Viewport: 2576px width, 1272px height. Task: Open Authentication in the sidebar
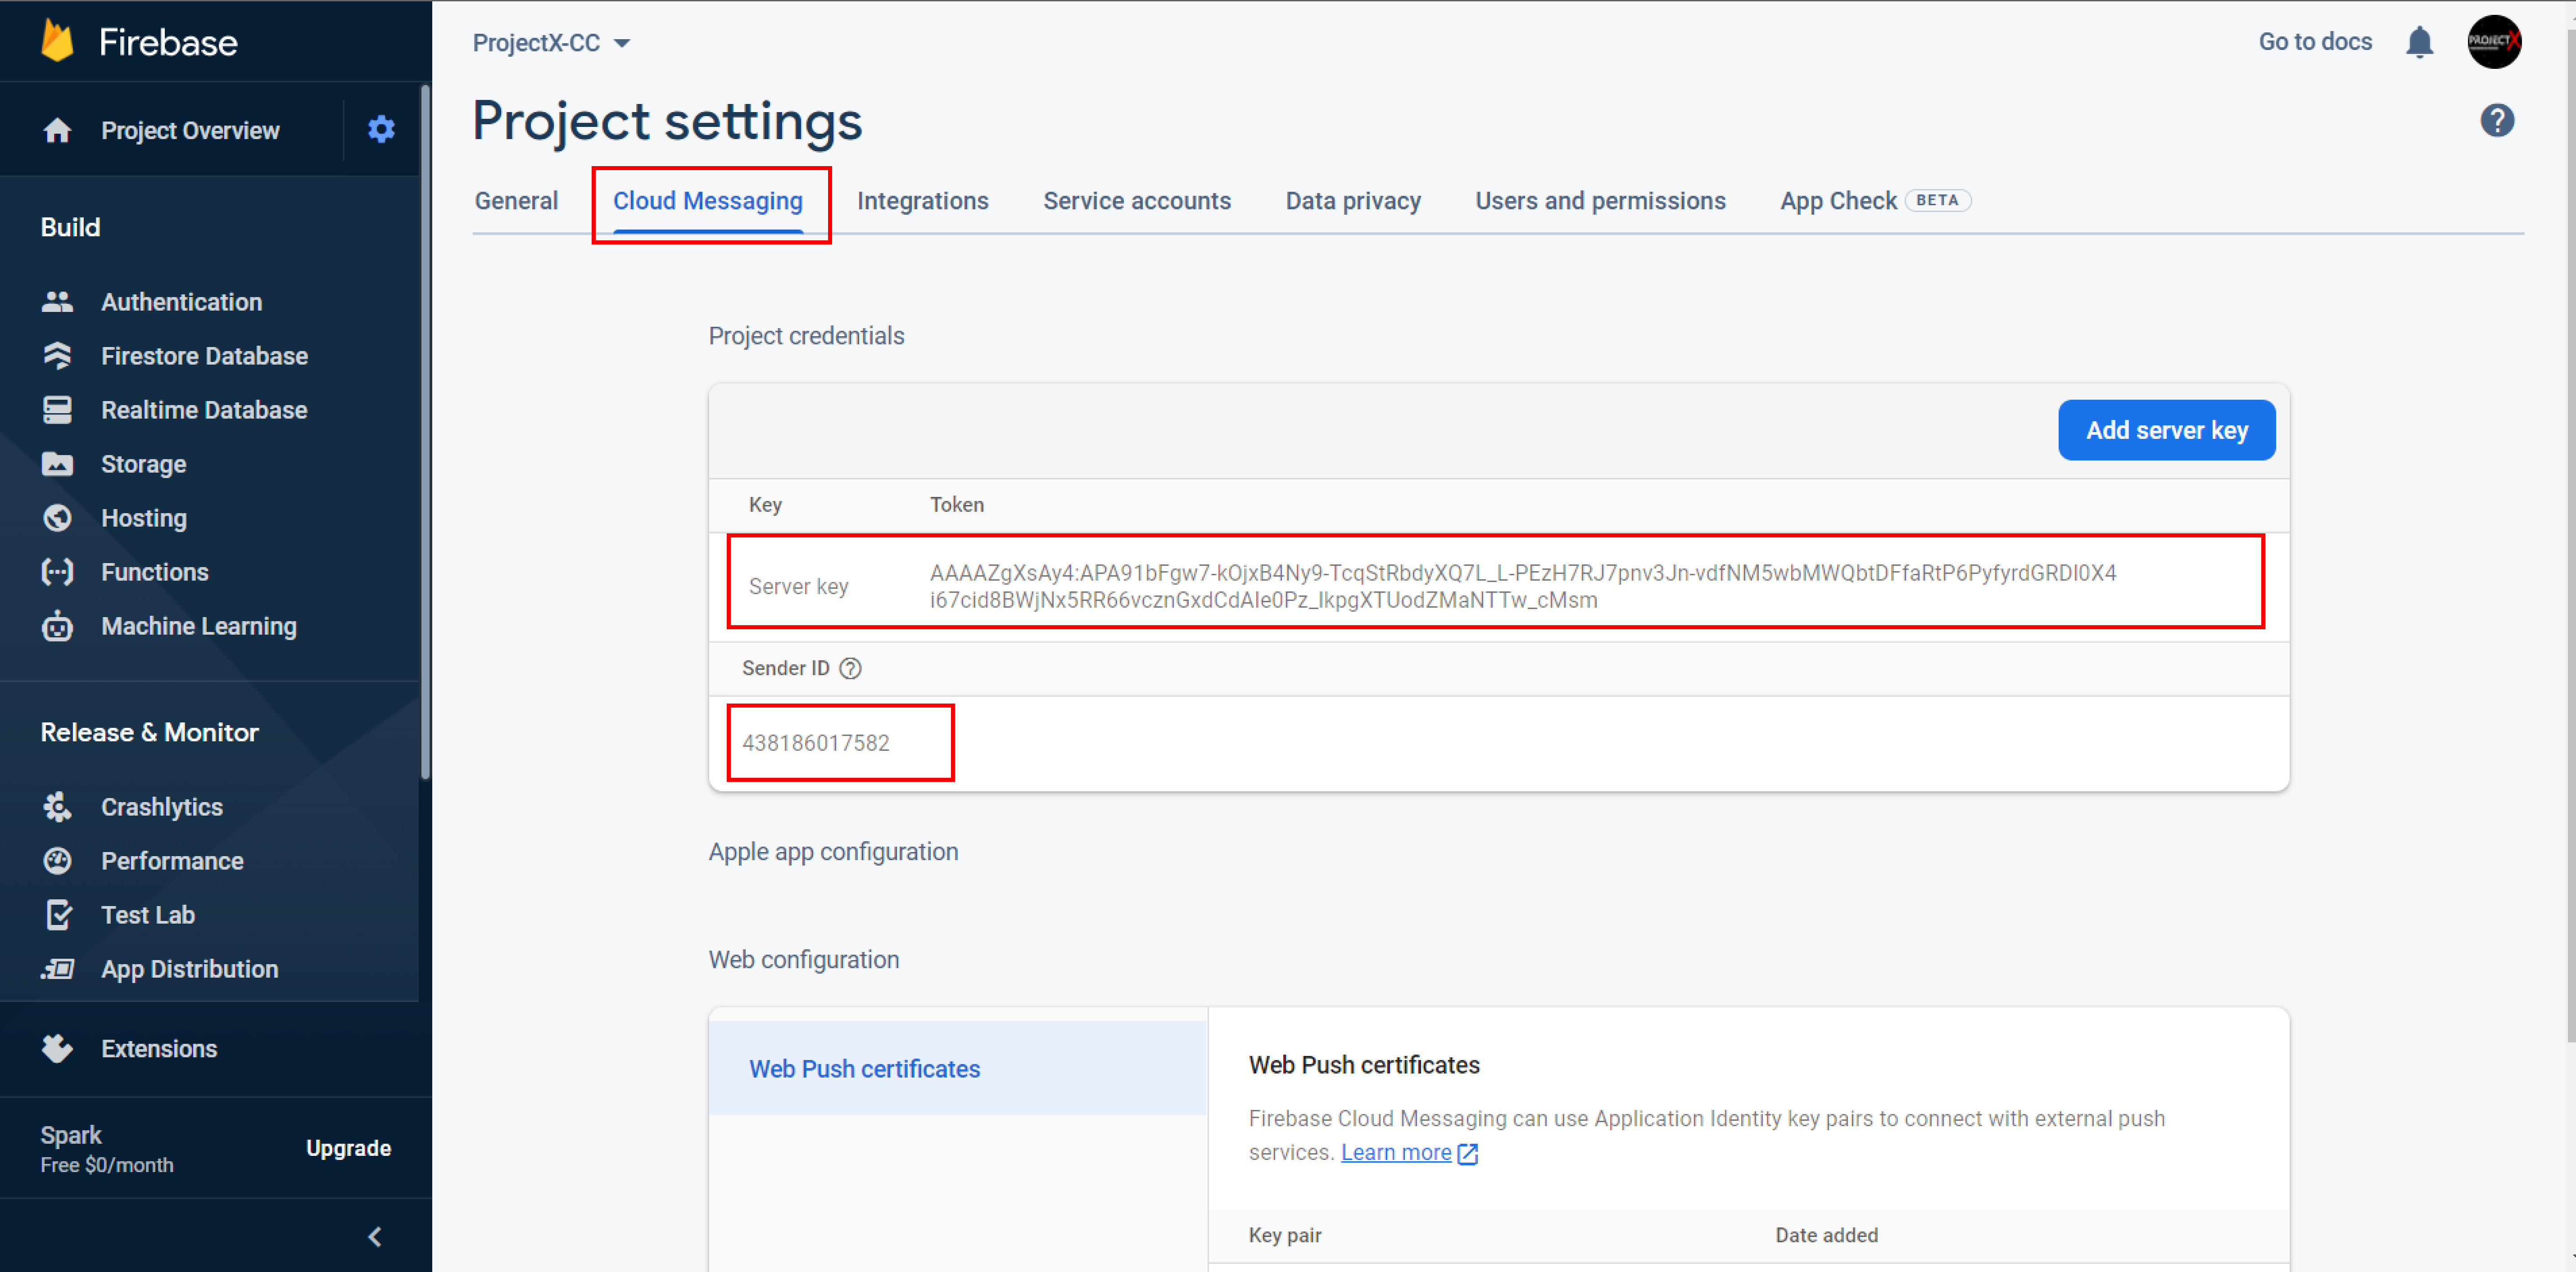[x=181, y=301]
